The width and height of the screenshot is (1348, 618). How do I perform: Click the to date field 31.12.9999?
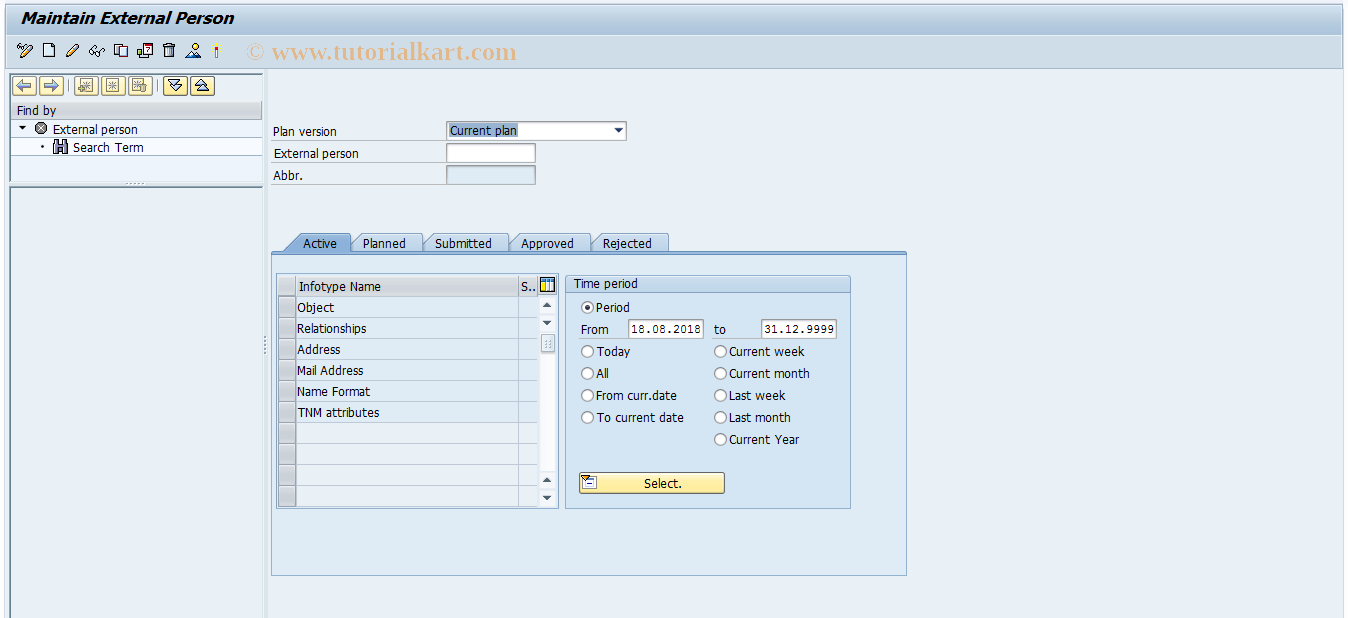tap(799, 329)
